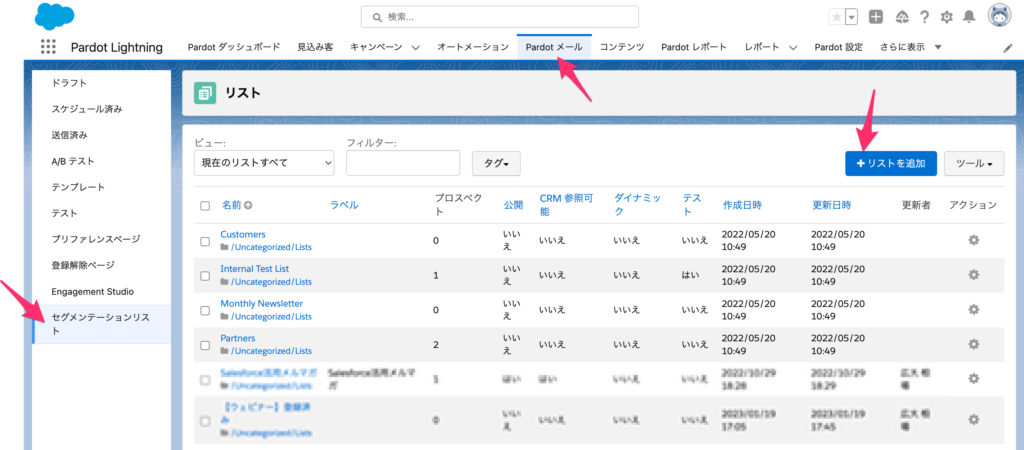Image resolution: width=1024 pixels, height=450 pixels.
Task: Open action gear for 2022/10/29 row
Action: pos(973,379)
